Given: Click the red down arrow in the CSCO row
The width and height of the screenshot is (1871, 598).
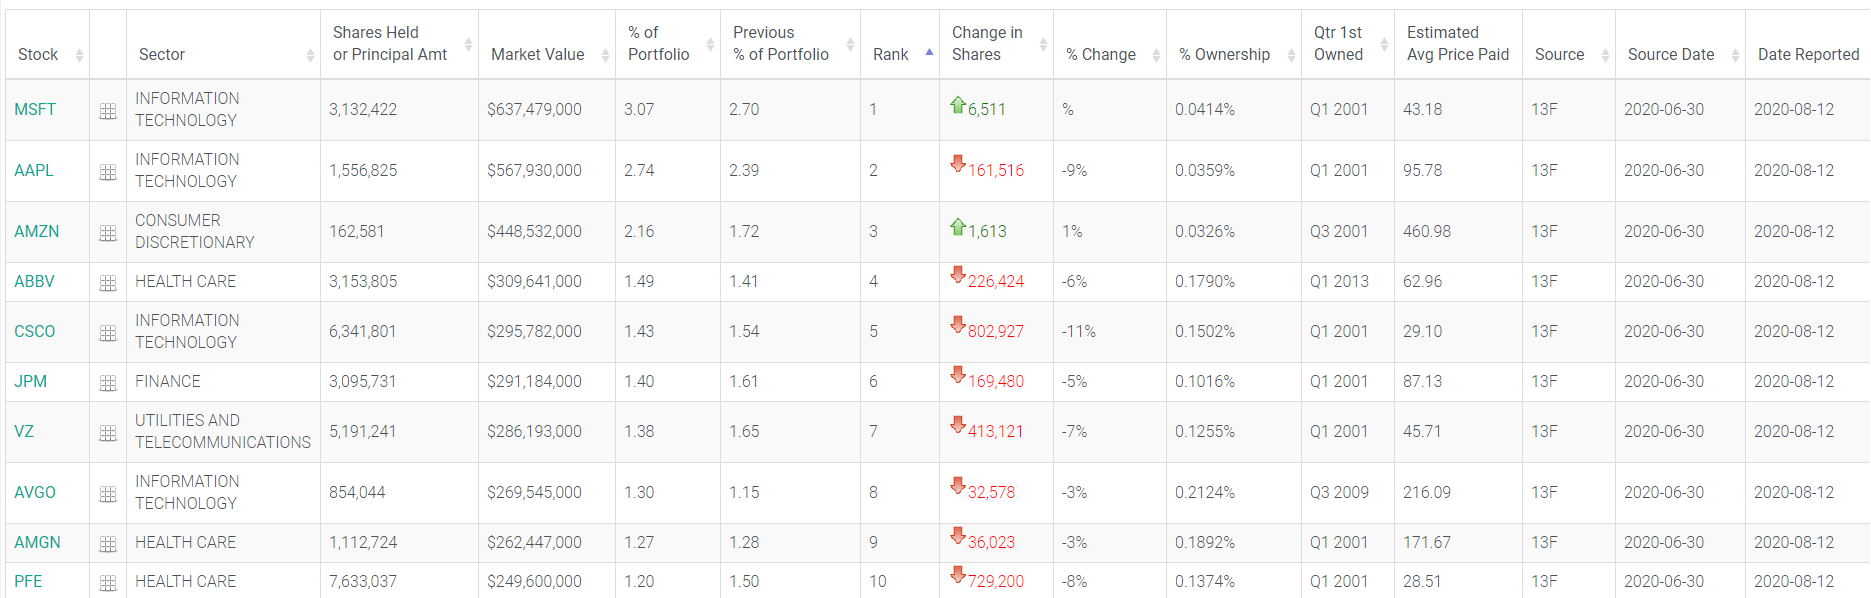Looking at the screenshot, I should click(958, 325).
